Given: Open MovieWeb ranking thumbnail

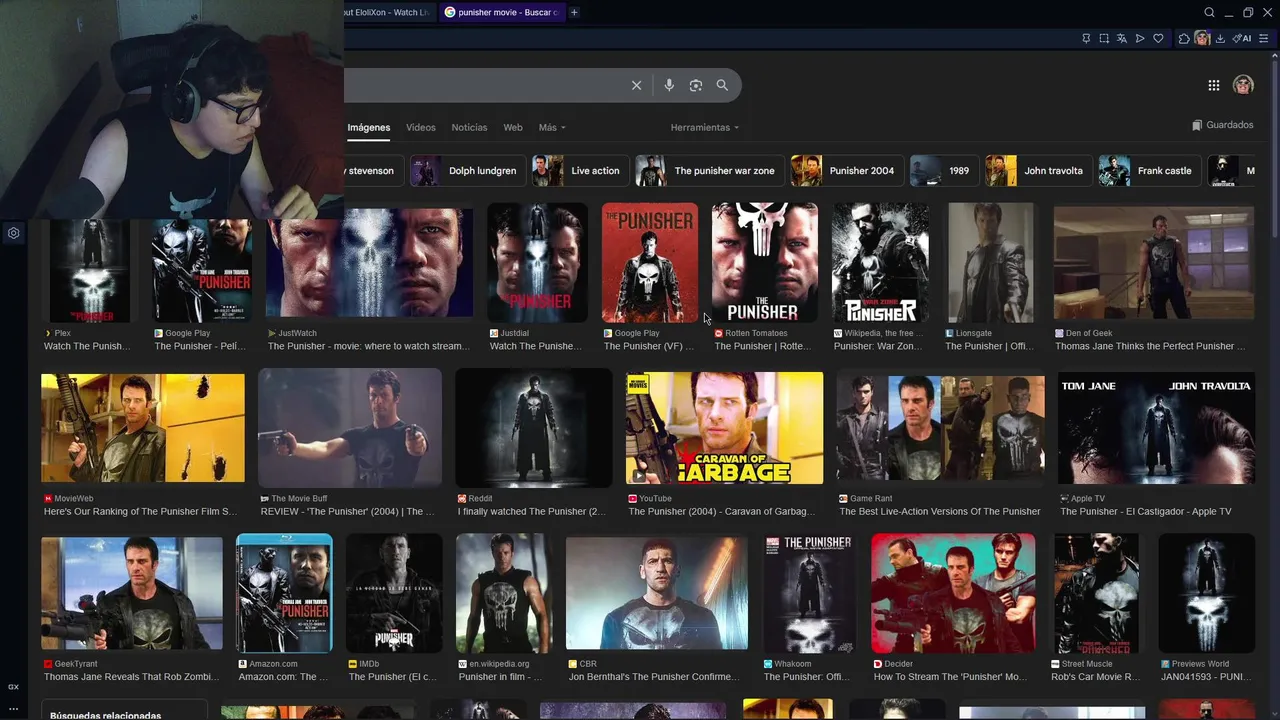Looking at the screenshot, I should [143, 428].
